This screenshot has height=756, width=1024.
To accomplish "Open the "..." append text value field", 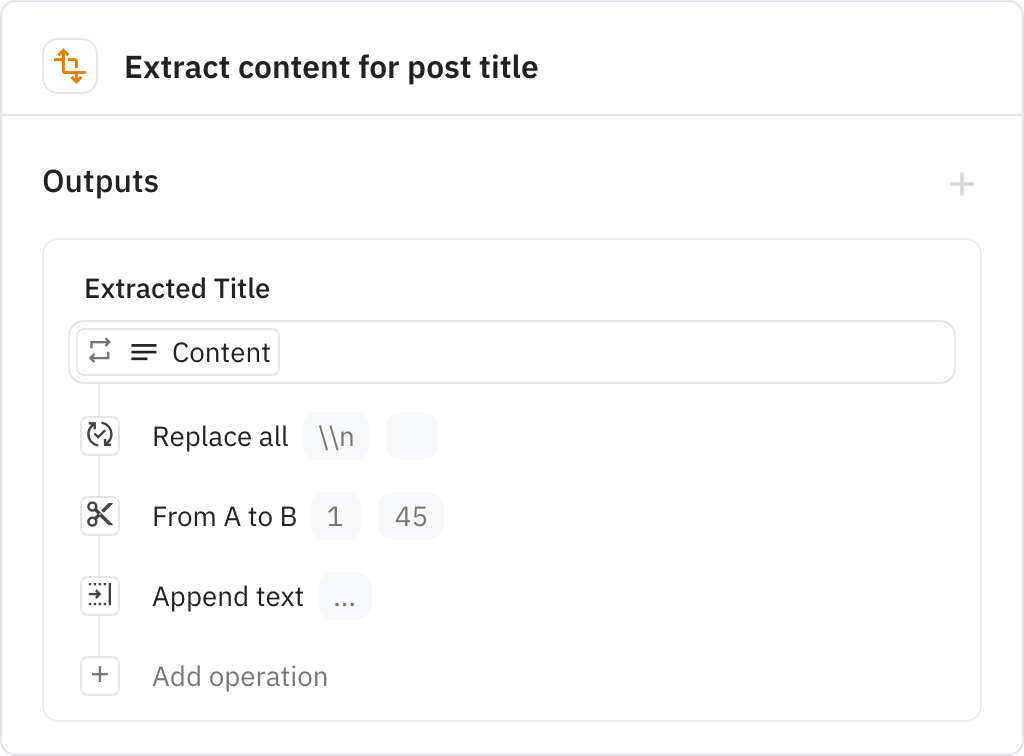I will pos(344,596).
